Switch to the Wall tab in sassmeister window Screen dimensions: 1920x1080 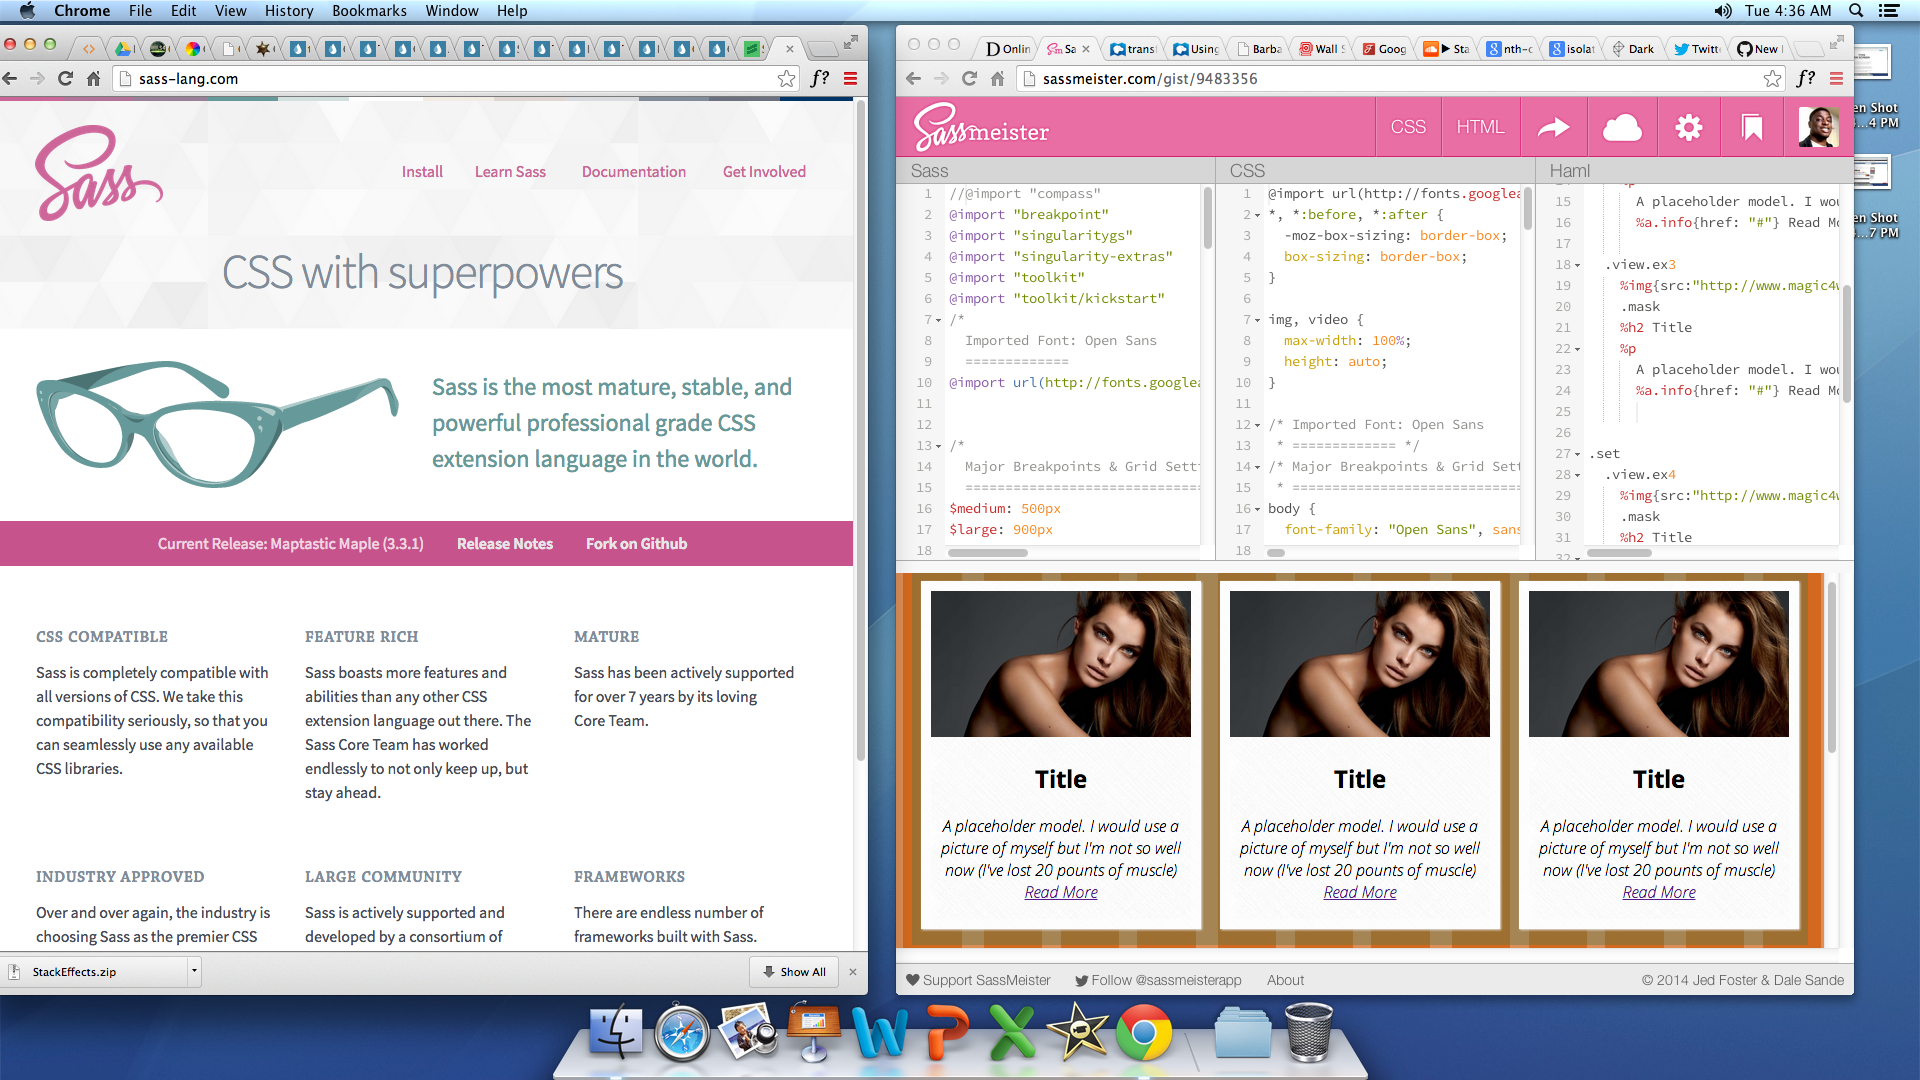coord(1322,48)
